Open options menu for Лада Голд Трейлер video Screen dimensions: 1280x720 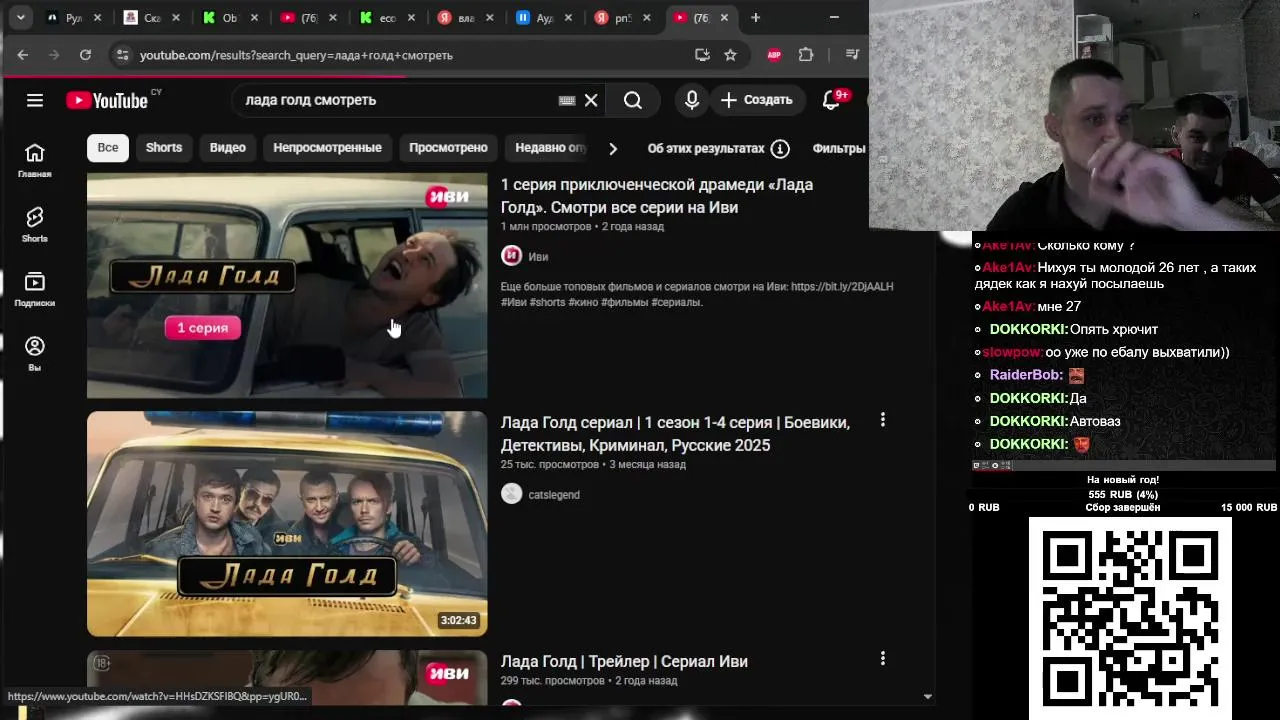[882, 658]
